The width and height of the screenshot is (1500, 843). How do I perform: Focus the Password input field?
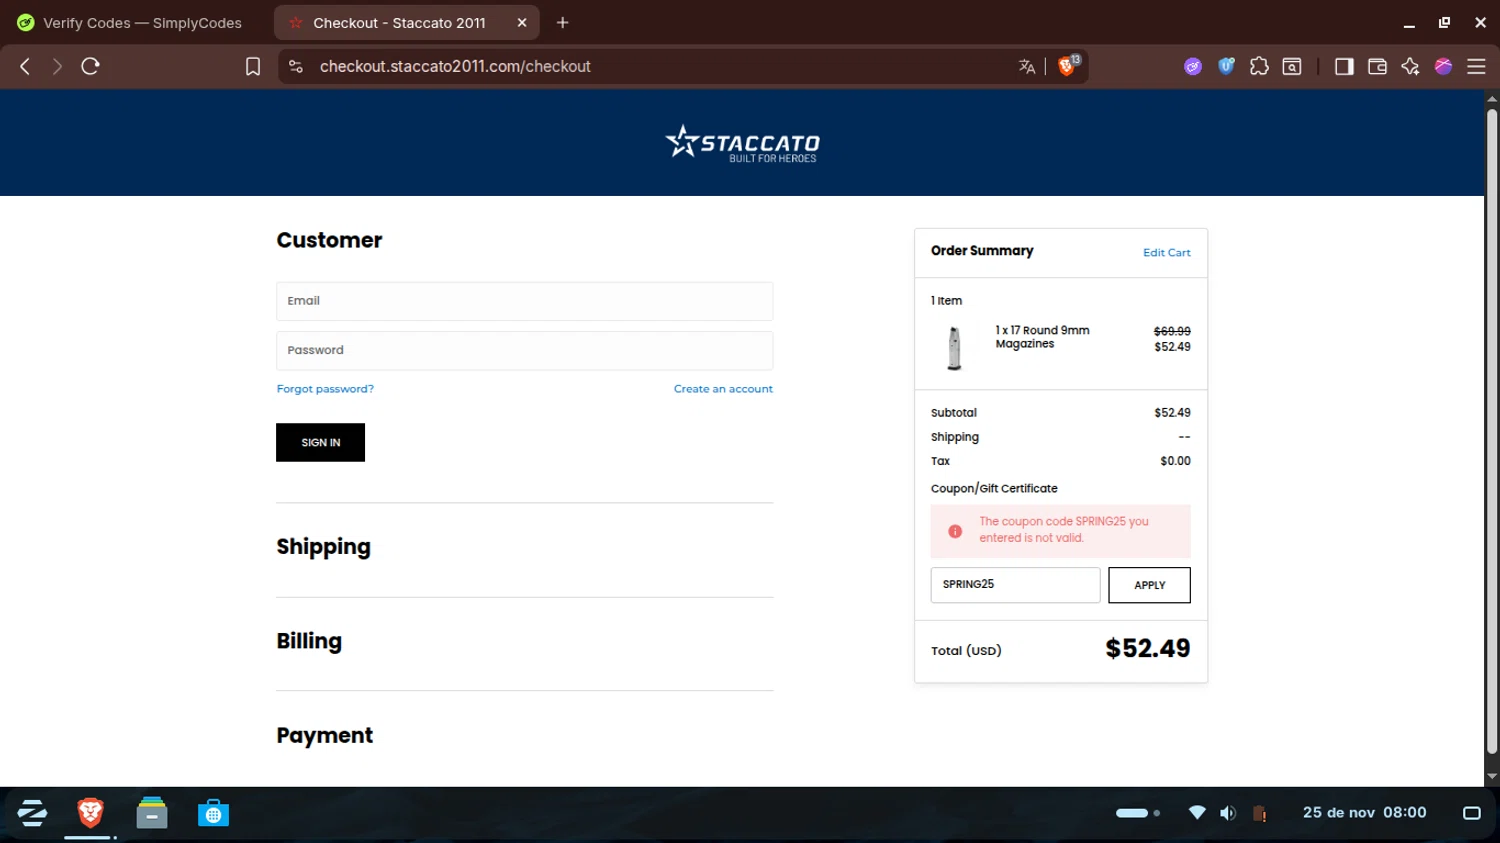[x=524, y=351]
